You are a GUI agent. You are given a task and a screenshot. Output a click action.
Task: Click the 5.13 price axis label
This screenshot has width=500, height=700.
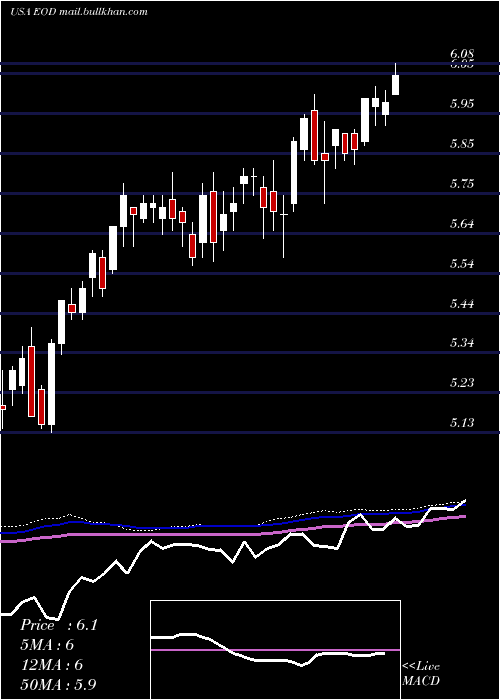(462, 422)
